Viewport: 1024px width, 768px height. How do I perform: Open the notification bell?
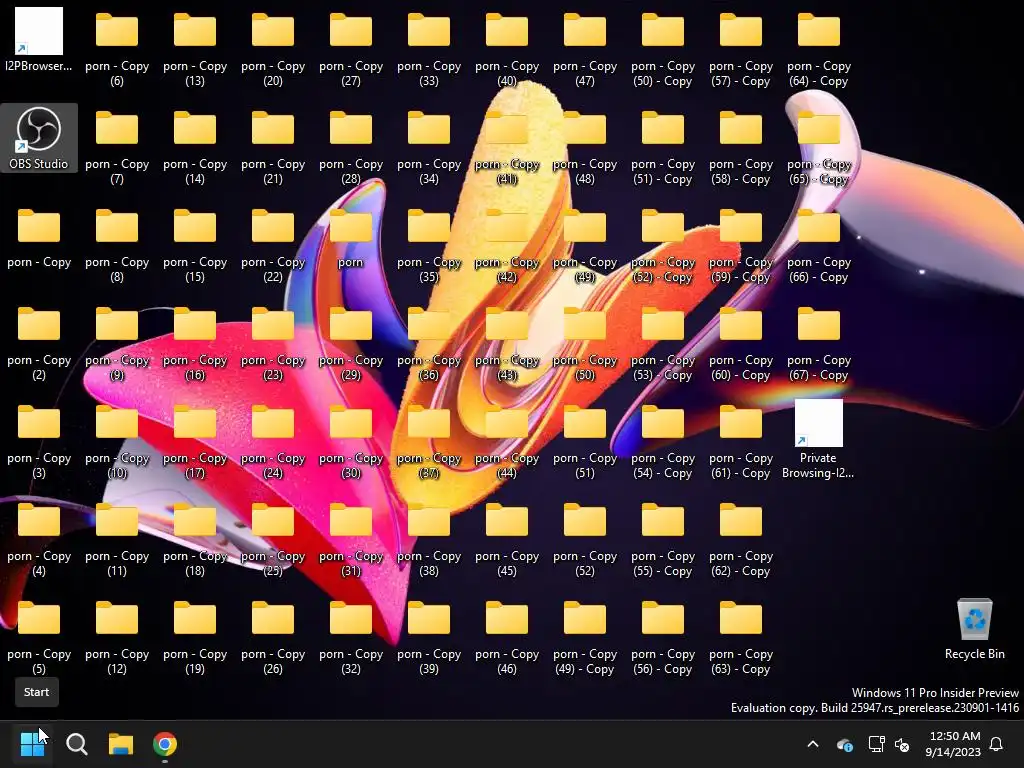click(996, 744)
